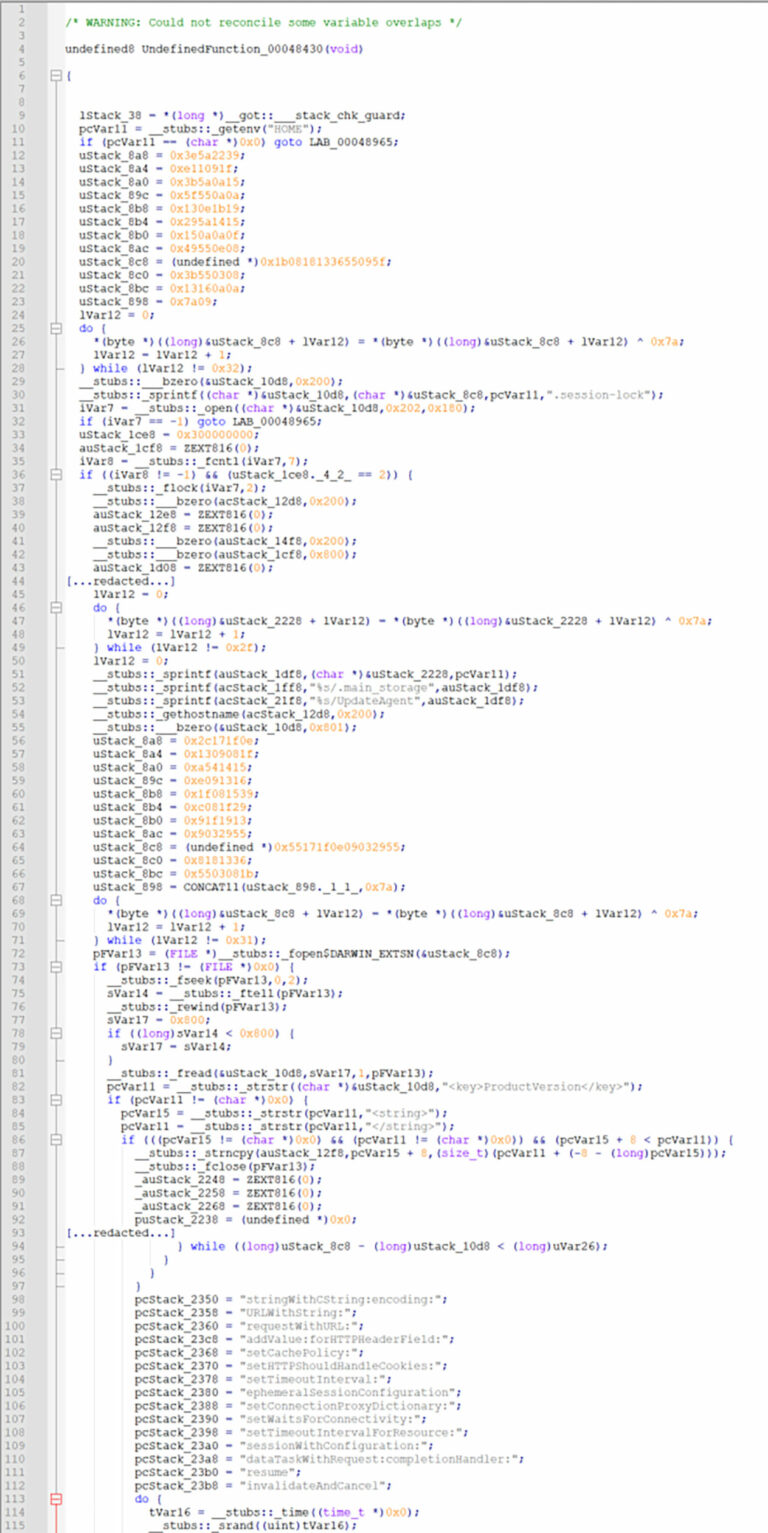
Task: Collapse the function body fold at line 6
Action: click(55, 76)
